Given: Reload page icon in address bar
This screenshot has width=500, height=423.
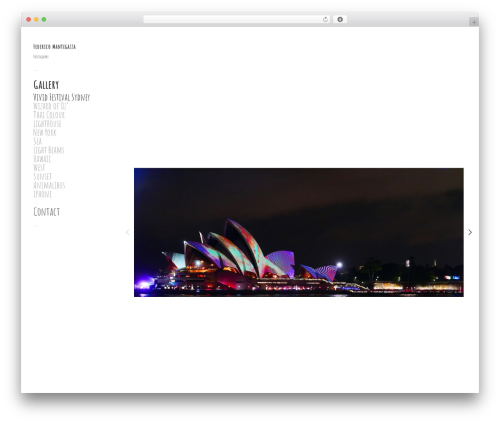Looking at the screenshot, I should (x=325, y=19).
